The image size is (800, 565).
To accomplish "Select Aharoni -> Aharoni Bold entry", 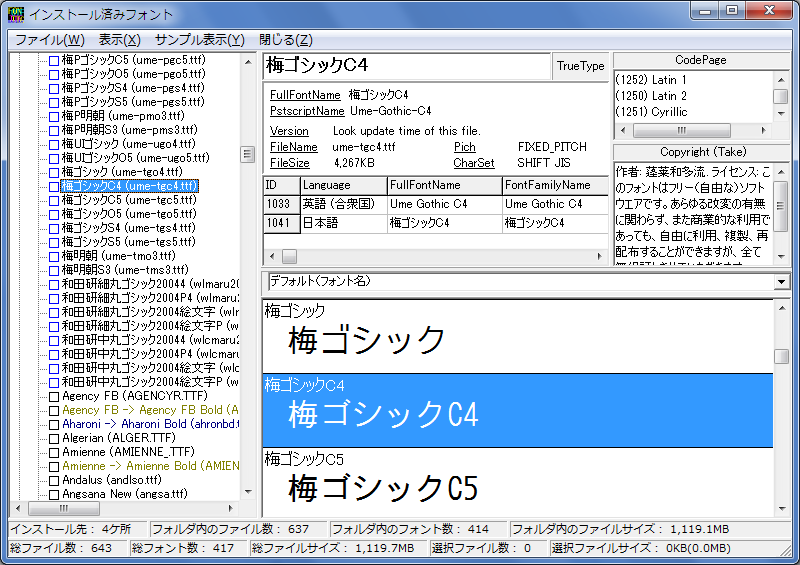I will (x=151, y=424).
